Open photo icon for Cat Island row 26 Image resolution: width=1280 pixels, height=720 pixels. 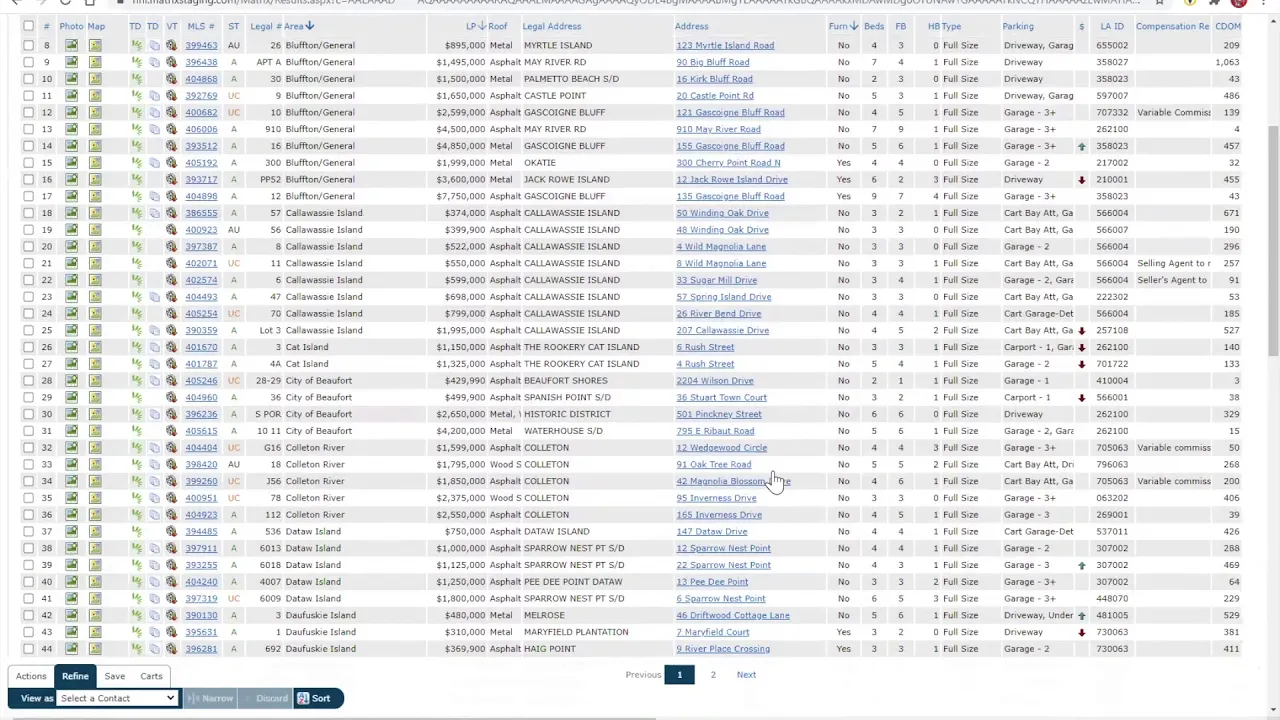(x=71, y=347)
